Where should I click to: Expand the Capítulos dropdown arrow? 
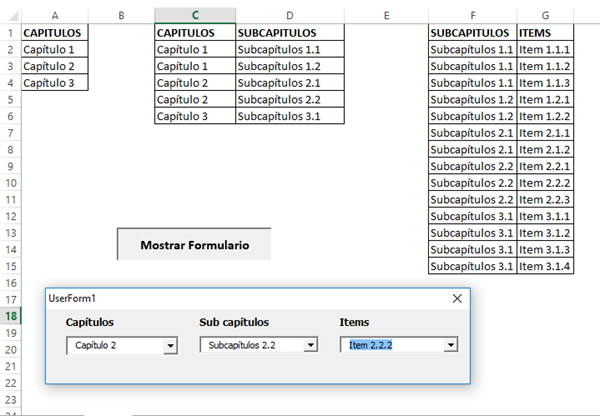(x=170, y=345)
